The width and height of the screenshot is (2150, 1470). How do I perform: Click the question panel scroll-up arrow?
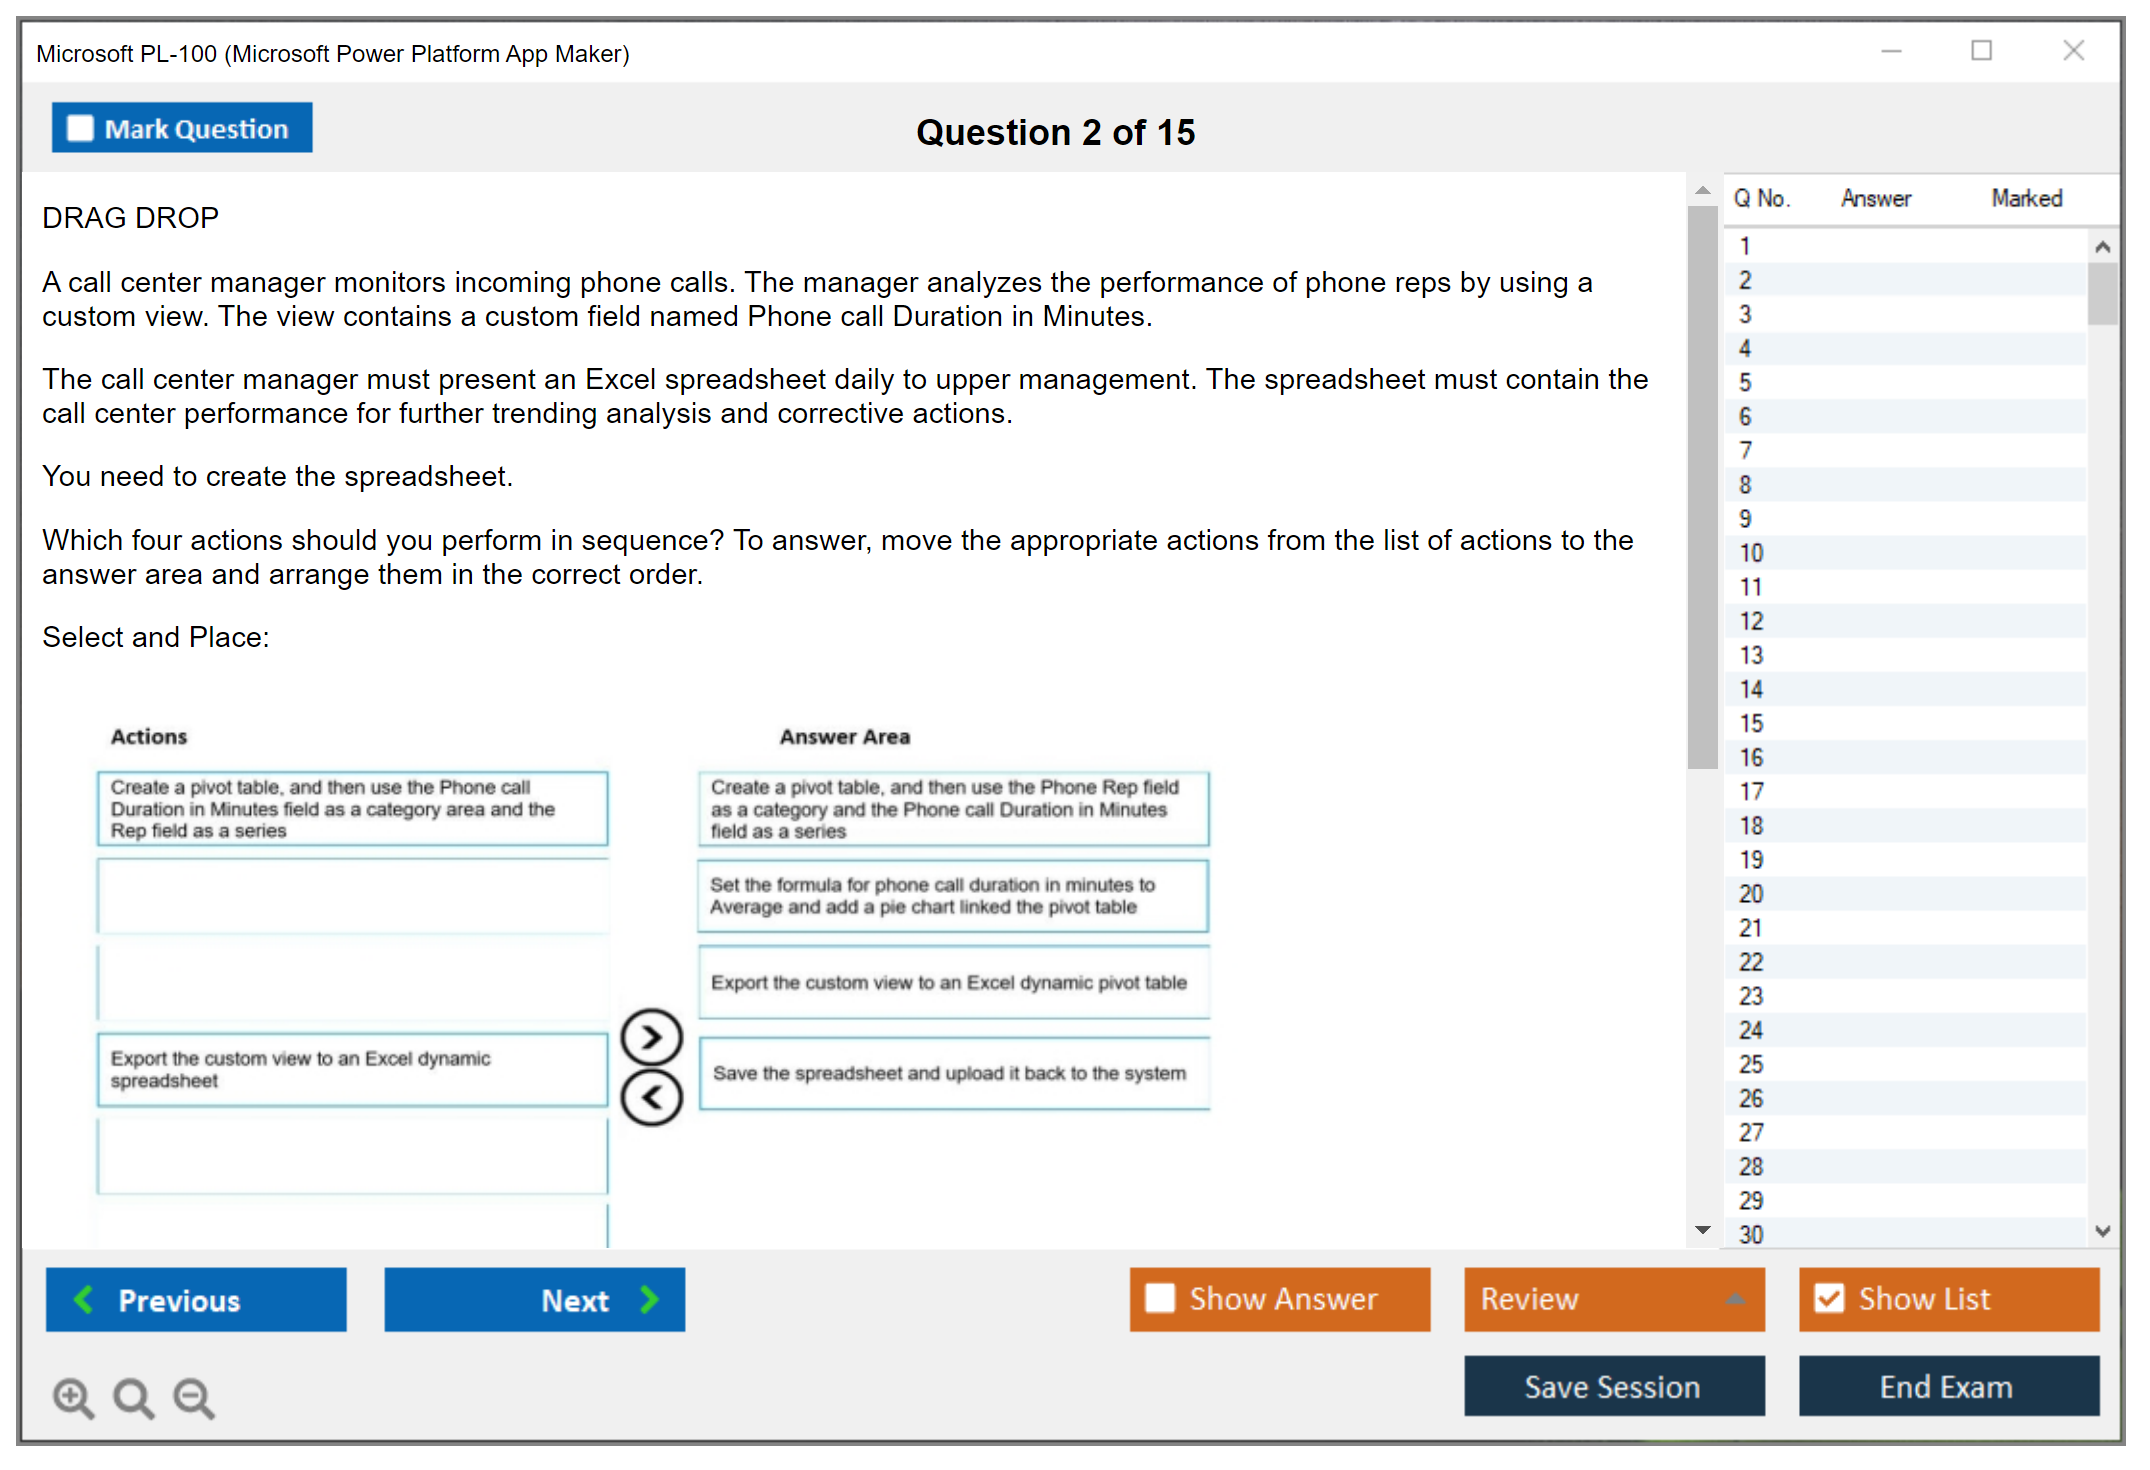click(x=1702, y=190)
